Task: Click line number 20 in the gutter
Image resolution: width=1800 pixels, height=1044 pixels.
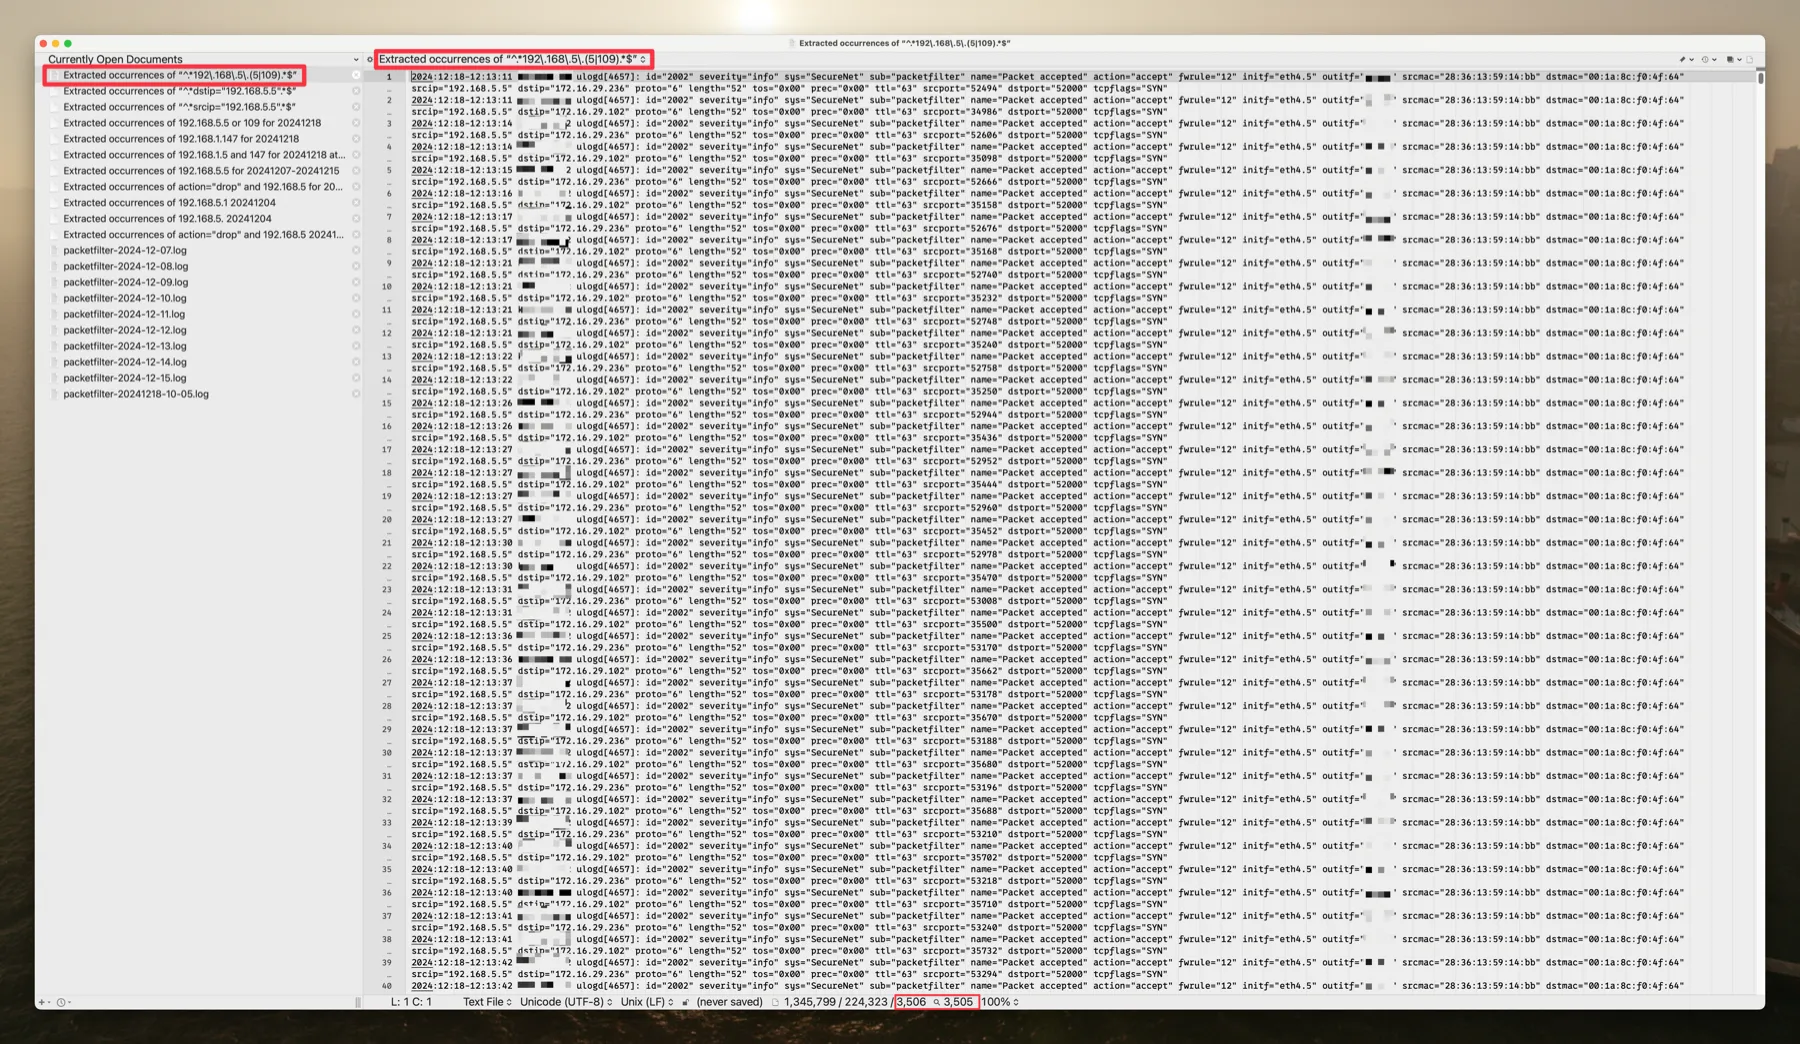Action: (x=387, y=519)
